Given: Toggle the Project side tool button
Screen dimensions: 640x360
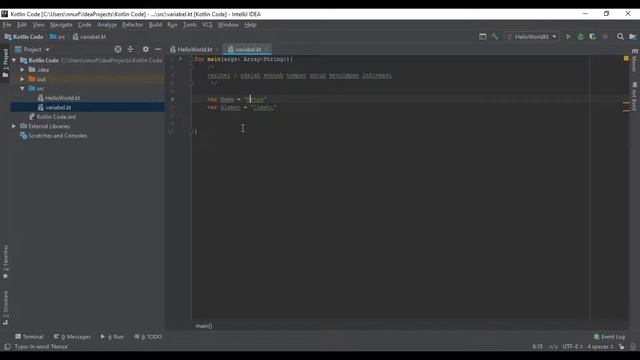Looking at the screenshot, I should pos(5,63).
